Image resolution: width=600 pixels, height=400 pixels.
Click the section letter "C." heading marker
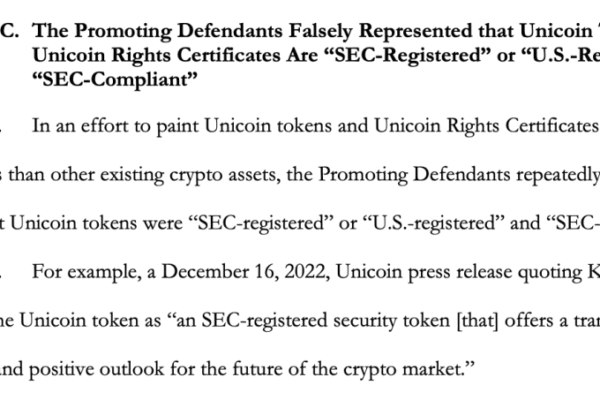point(9,31)
